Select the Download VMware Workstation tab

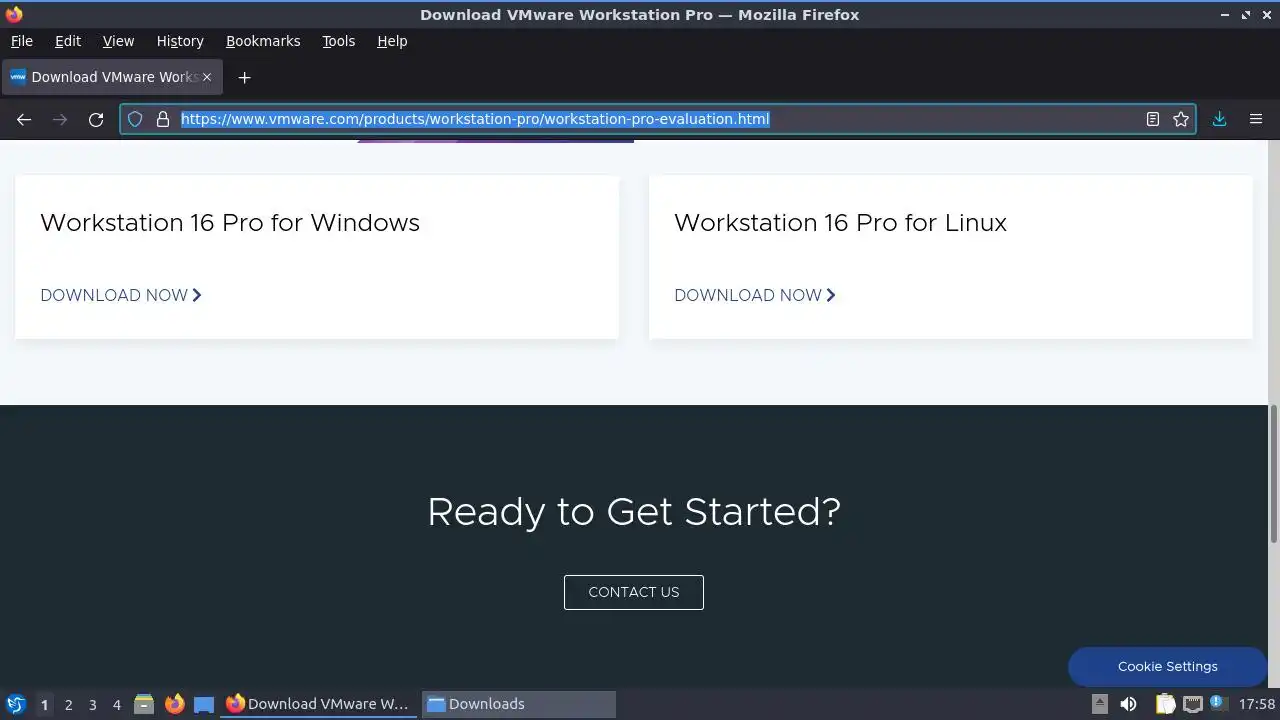pyautogui.click(x=110, y=77)
